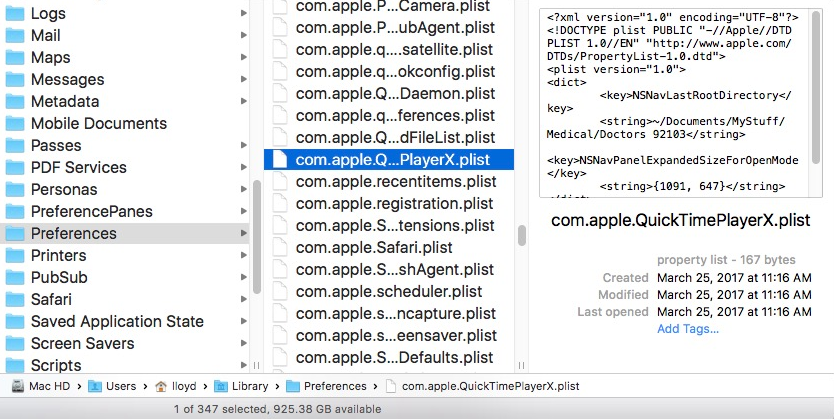Click the com.apple.scheduler.plist file icon
Viewport: 834px width, 419px height.
click(x=280, y=291)
